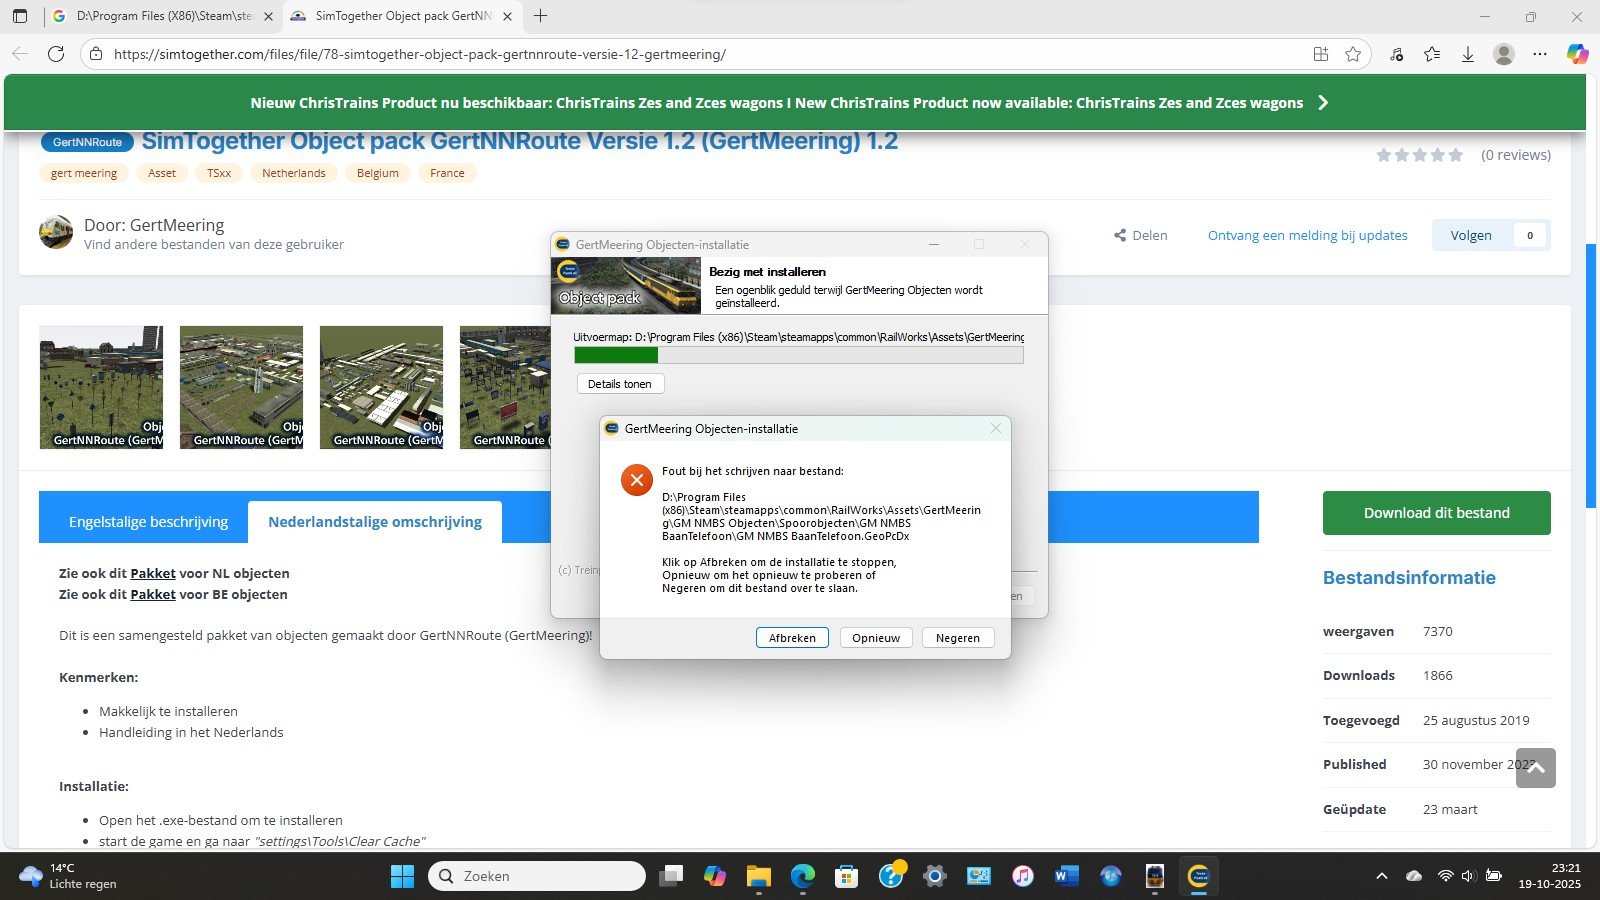Screen dimensions: 1600x900
Task: Add page to favorites with star icon
Action: click(1353, 54)
